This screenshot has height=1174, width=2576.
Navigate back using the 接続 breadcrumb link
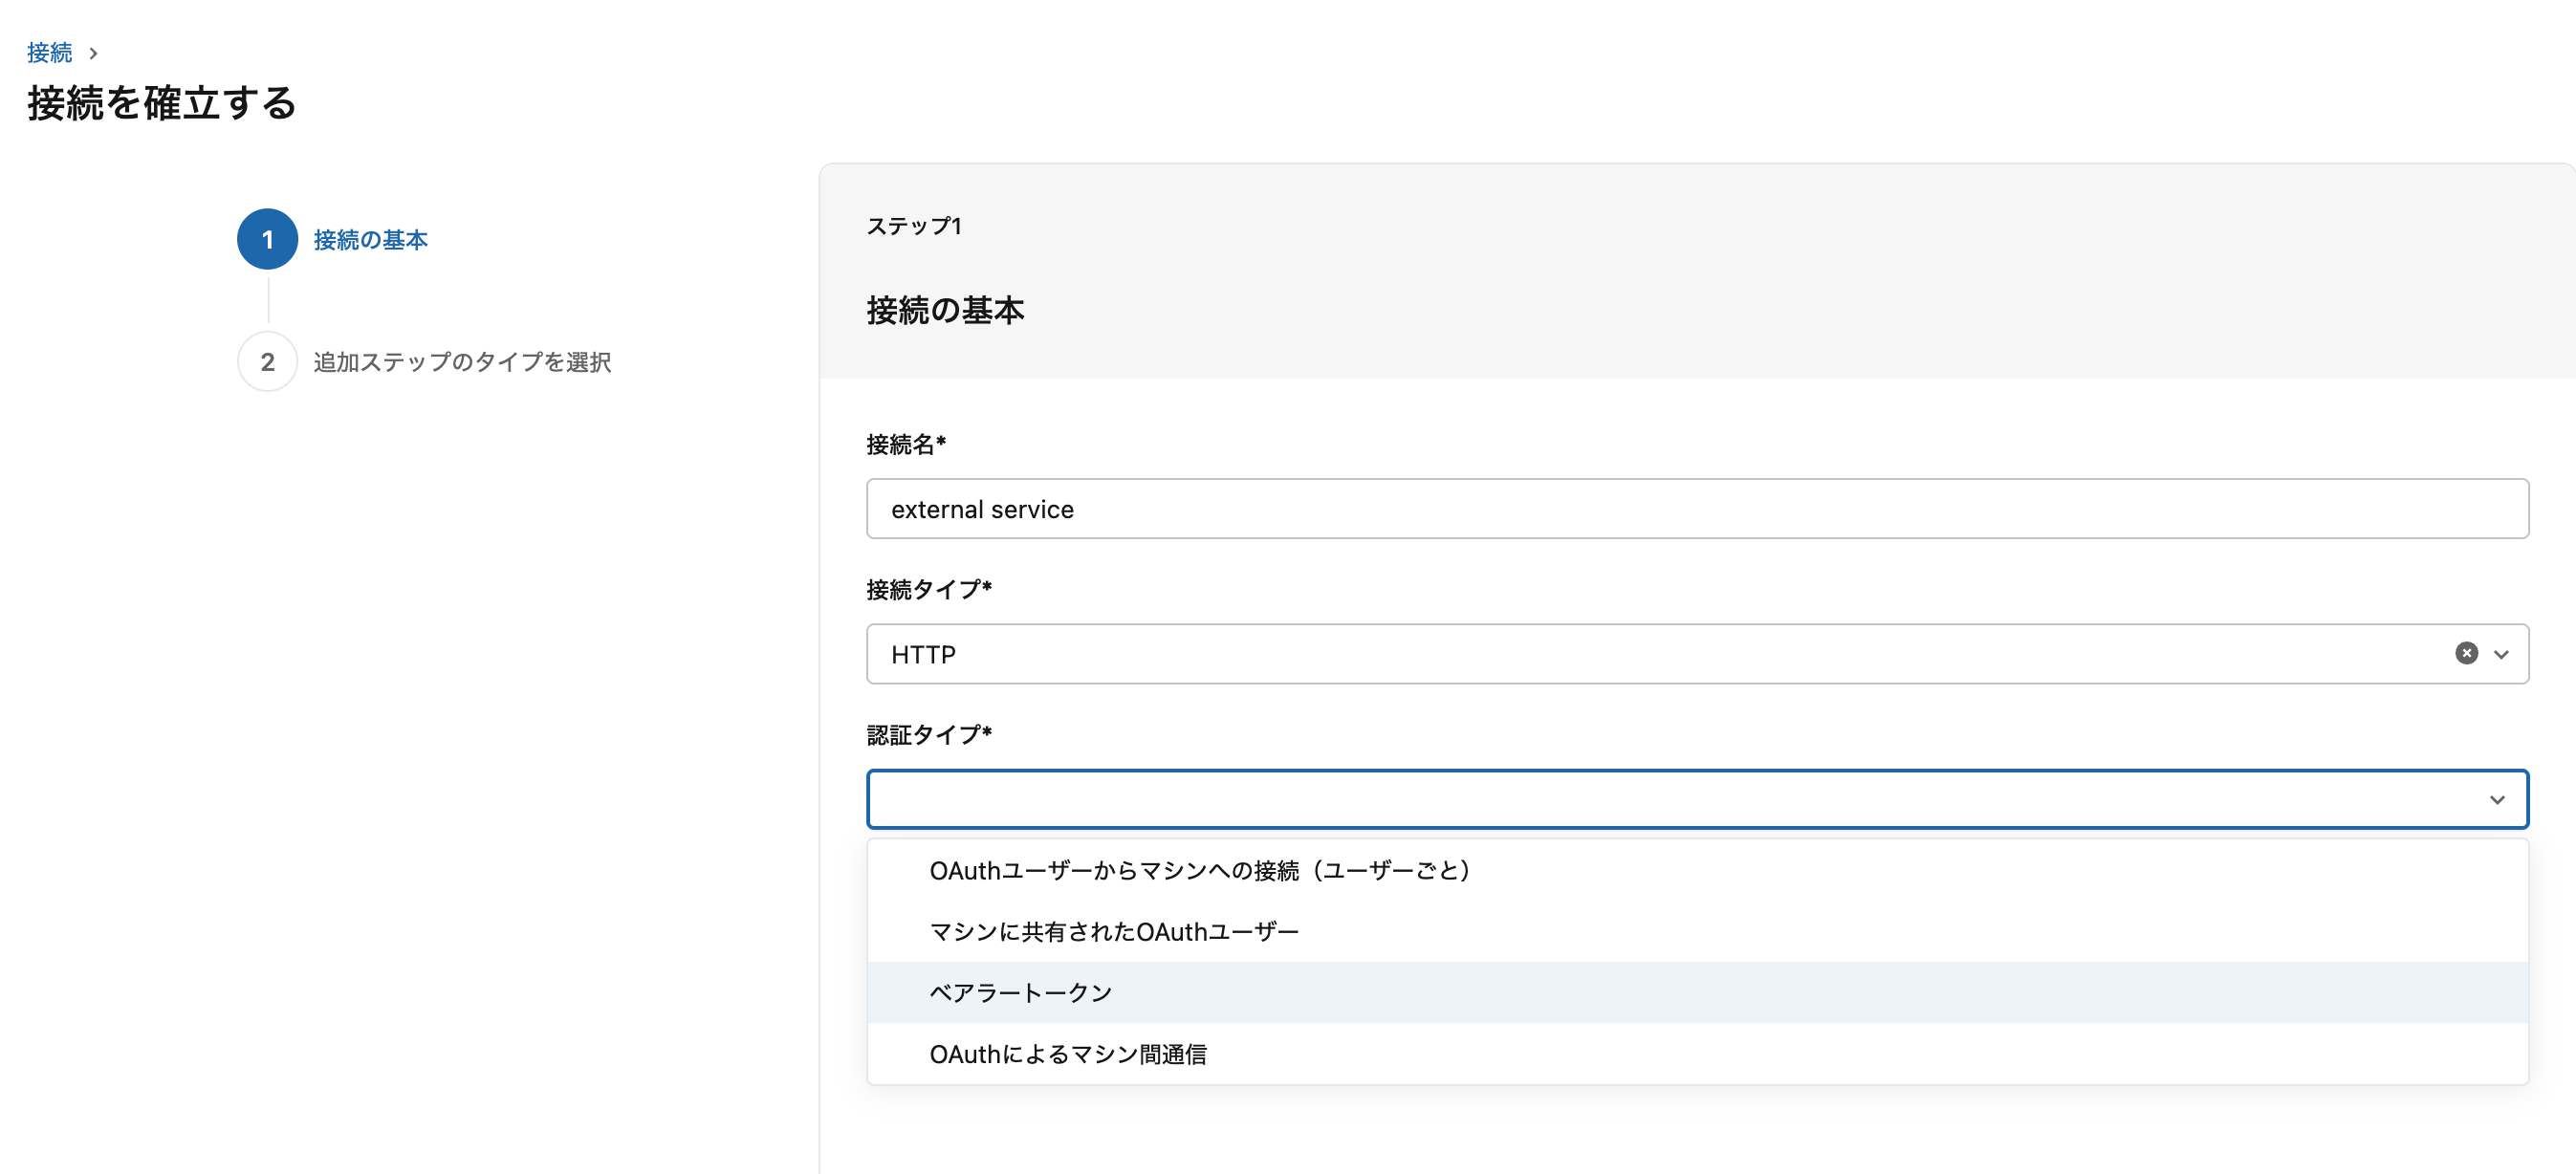click(x=50, y=52)
